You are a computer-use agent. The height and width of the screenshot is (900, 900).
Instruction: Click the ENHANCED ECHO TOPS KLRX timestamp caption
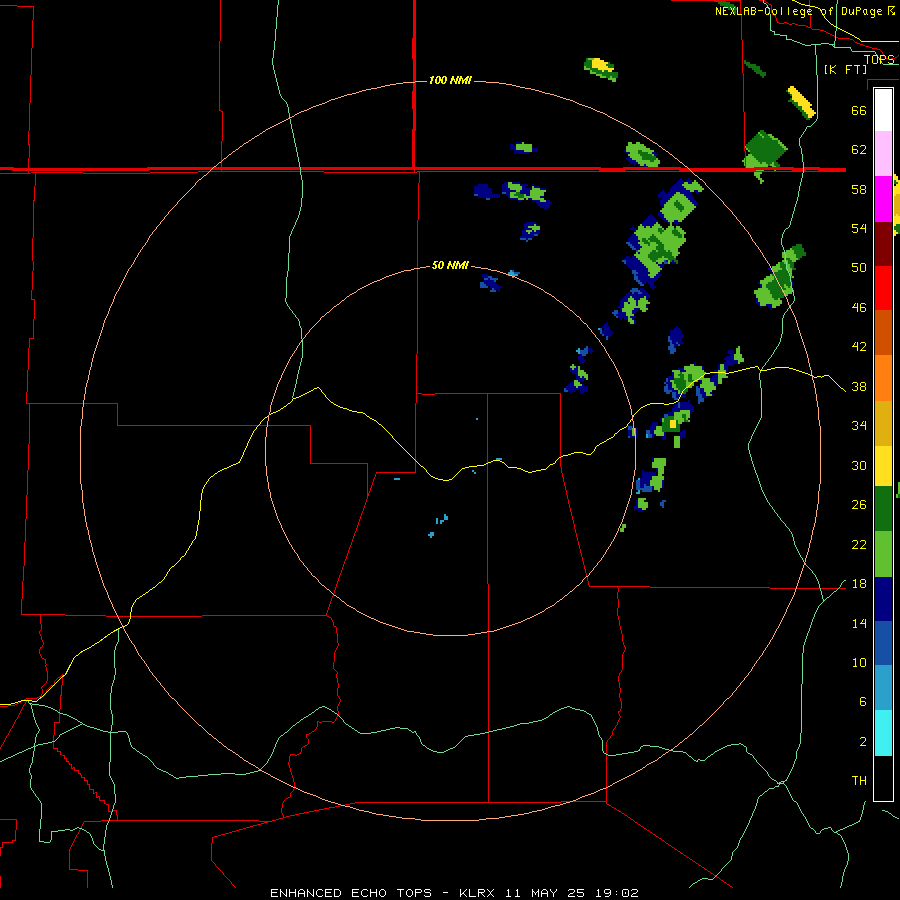454,893
